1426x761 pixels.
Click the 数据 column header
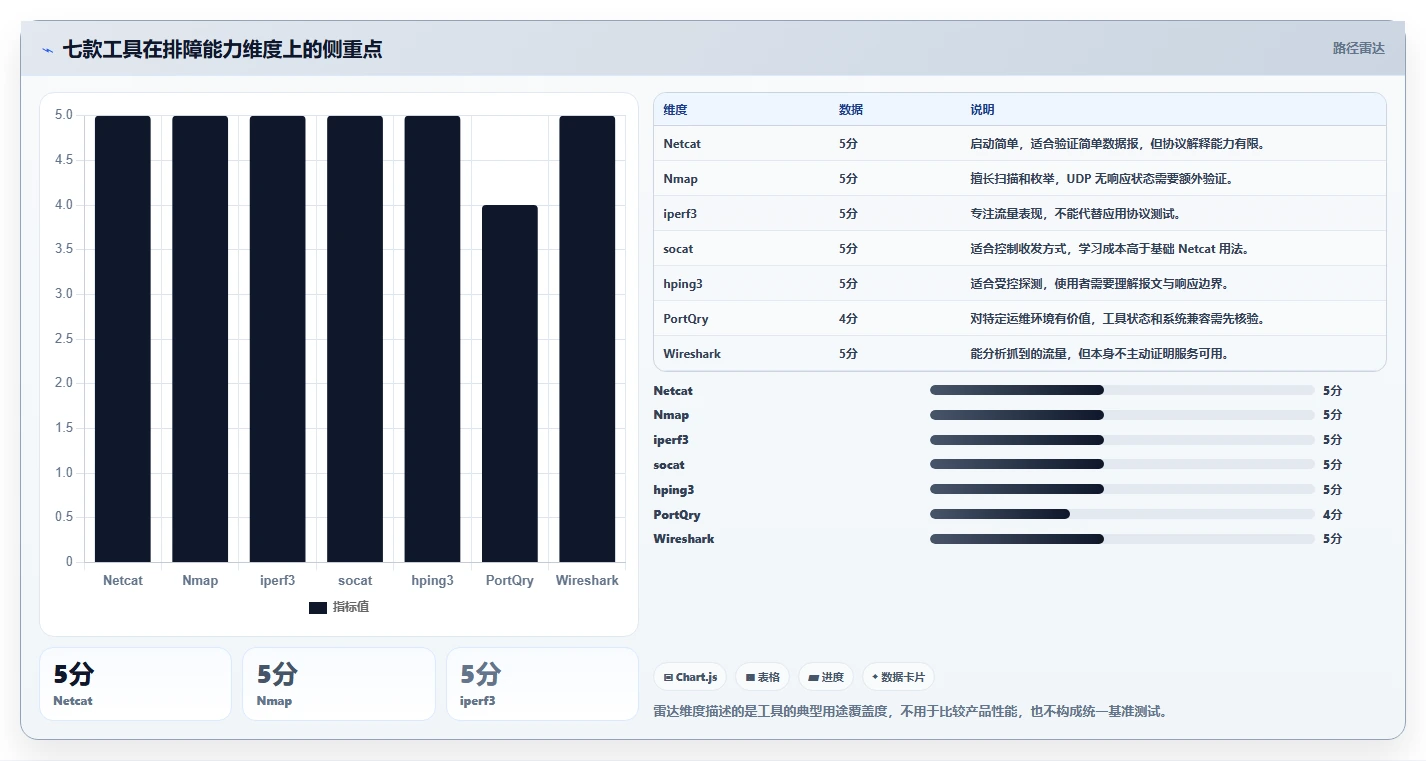point(851,110)
